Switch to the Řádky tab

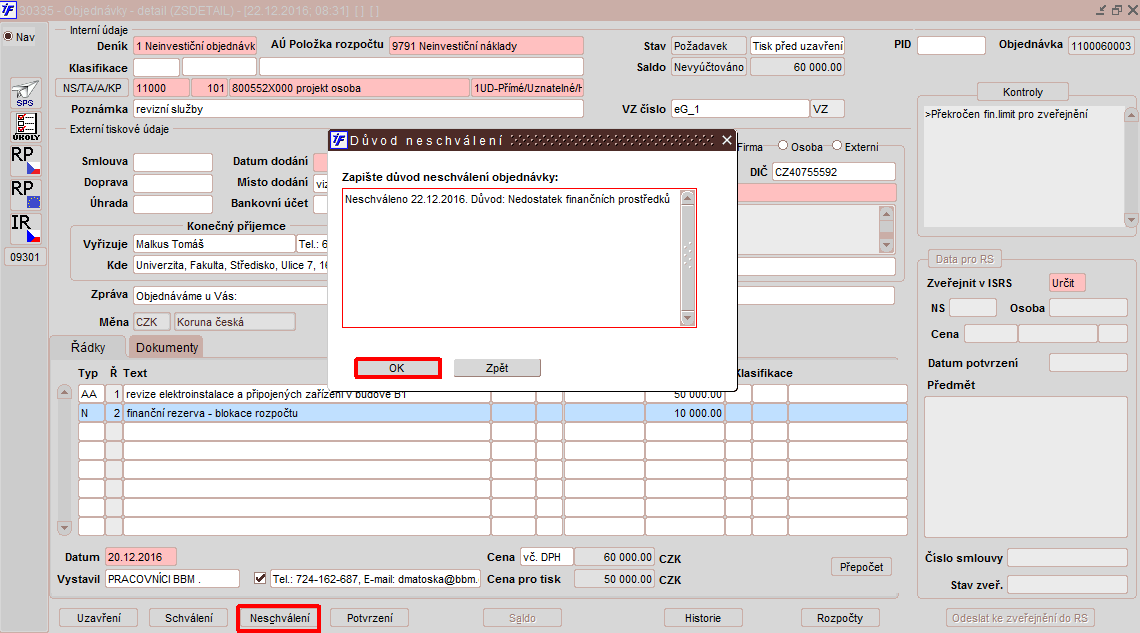tap(88, 347)
